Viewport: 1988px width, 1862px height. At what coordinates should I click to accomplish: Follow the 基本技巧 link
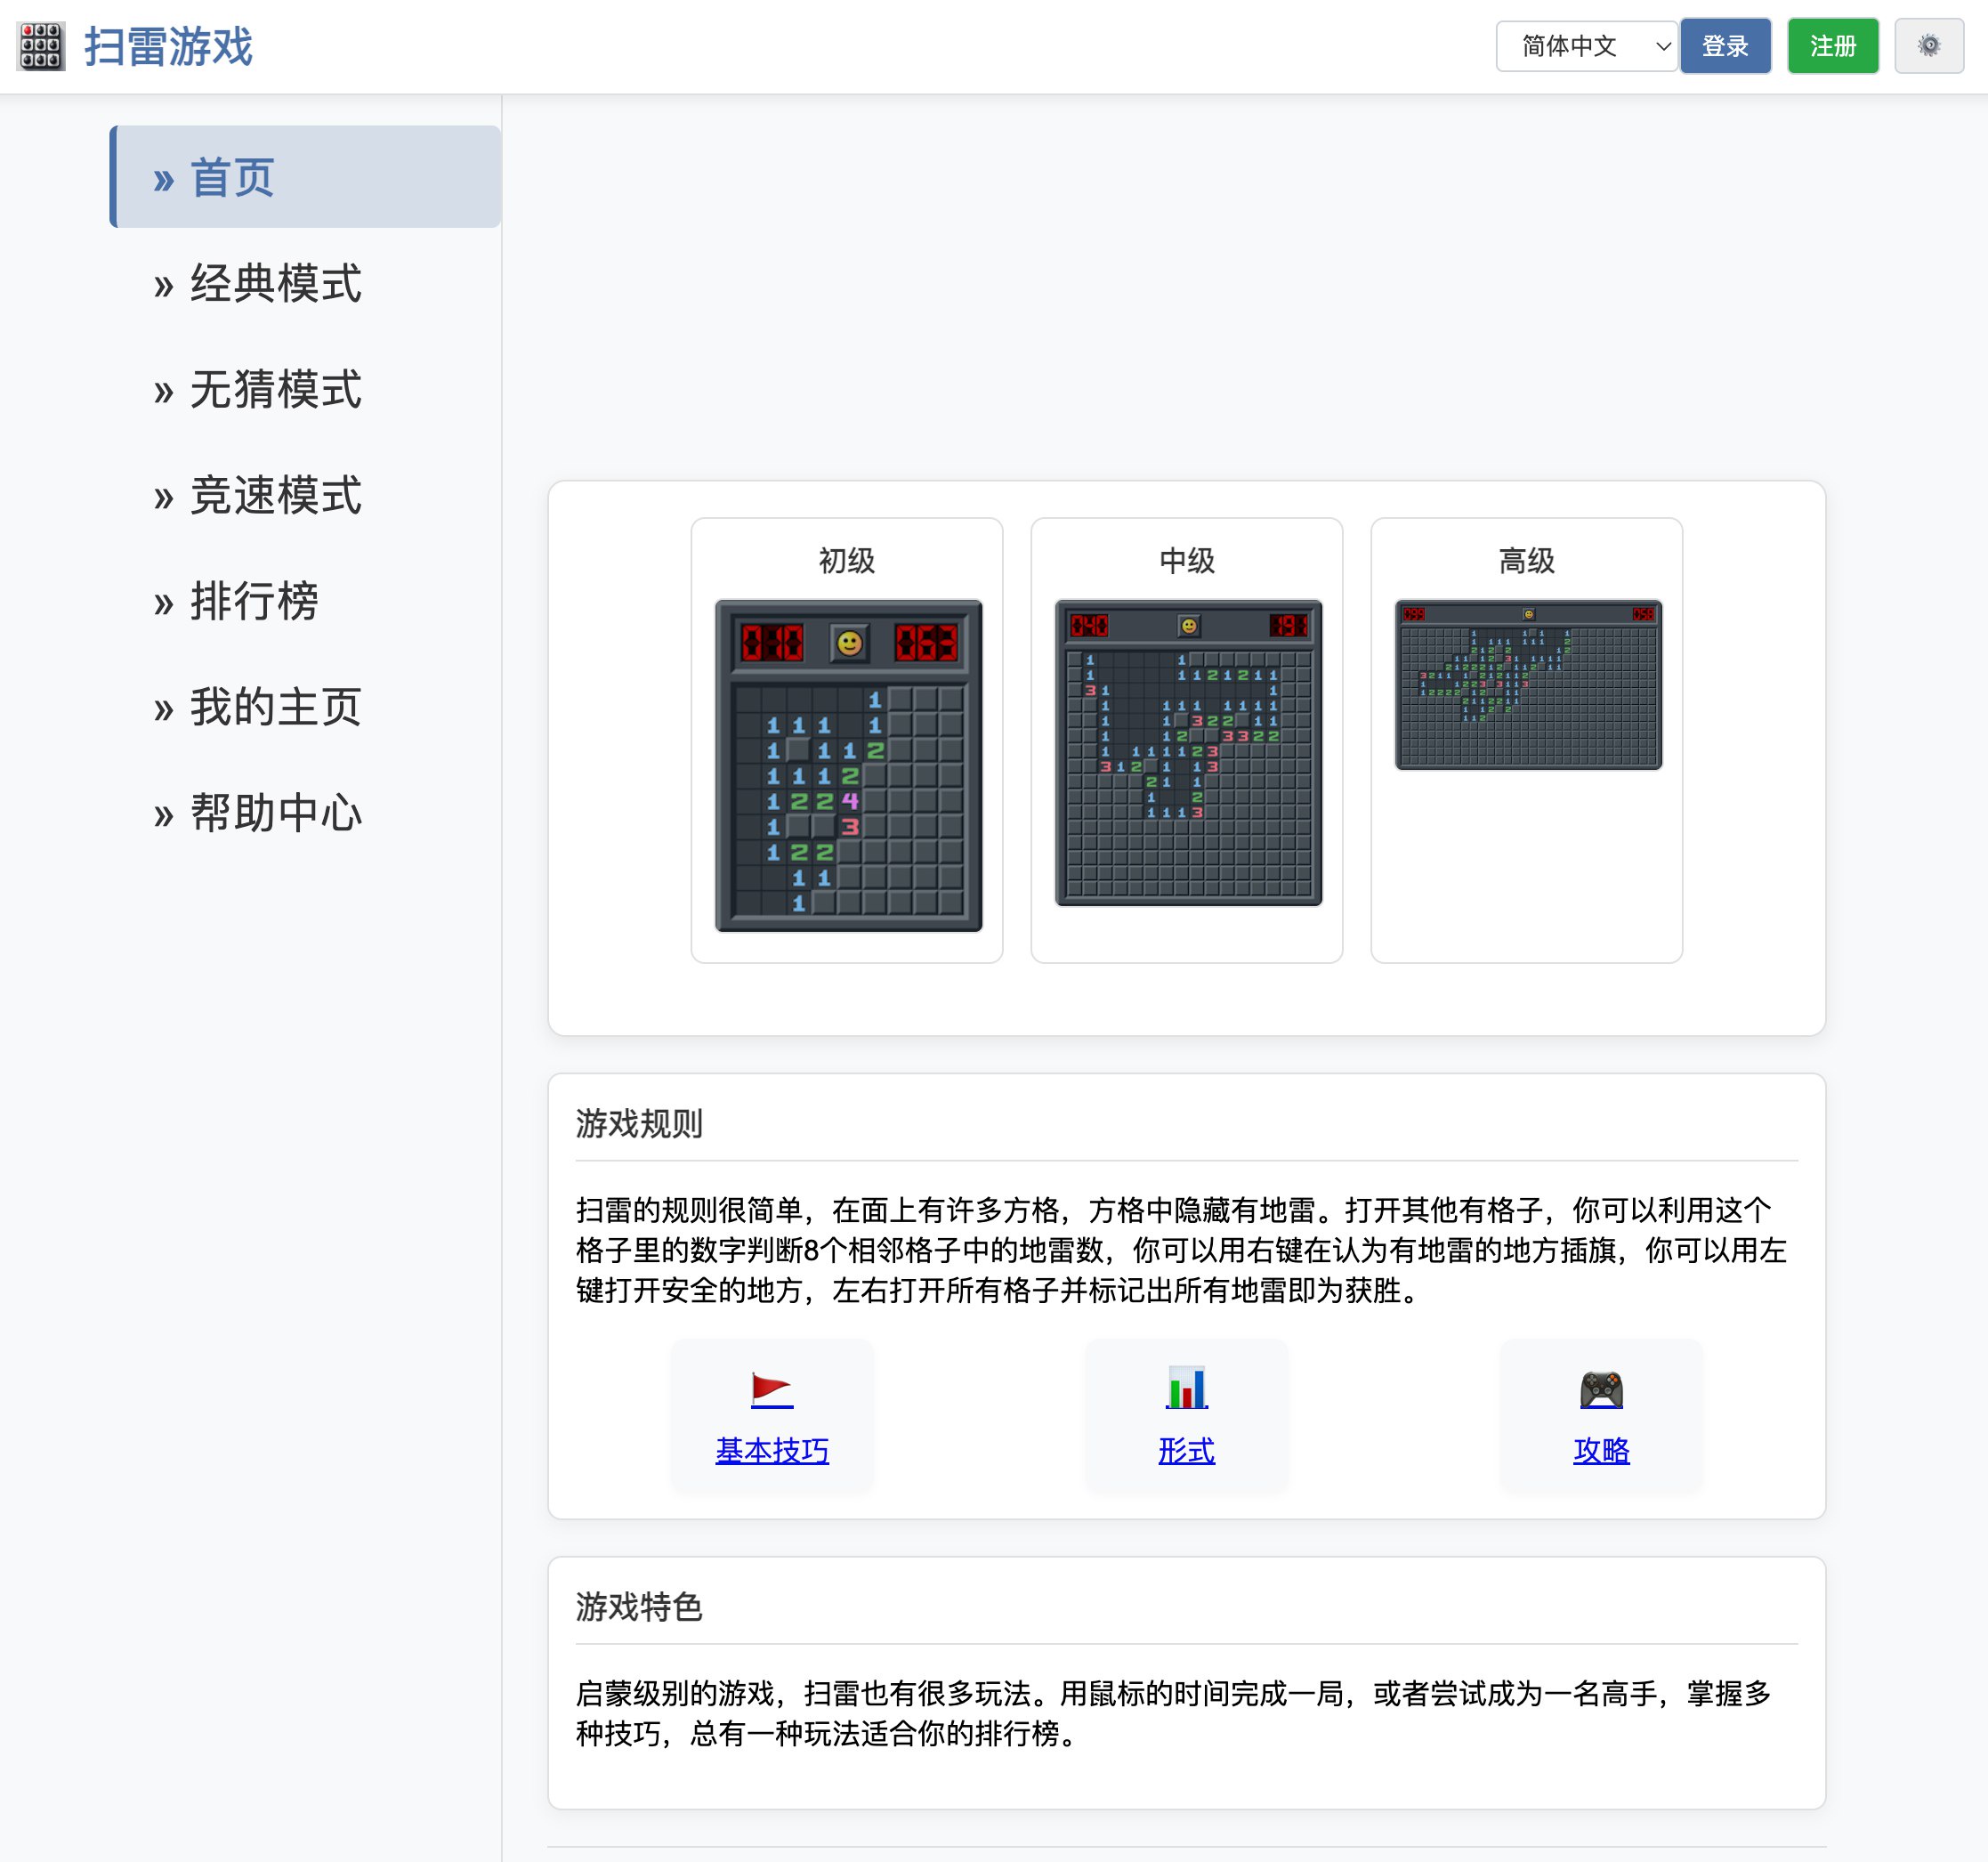click(x=771, y=1450)
